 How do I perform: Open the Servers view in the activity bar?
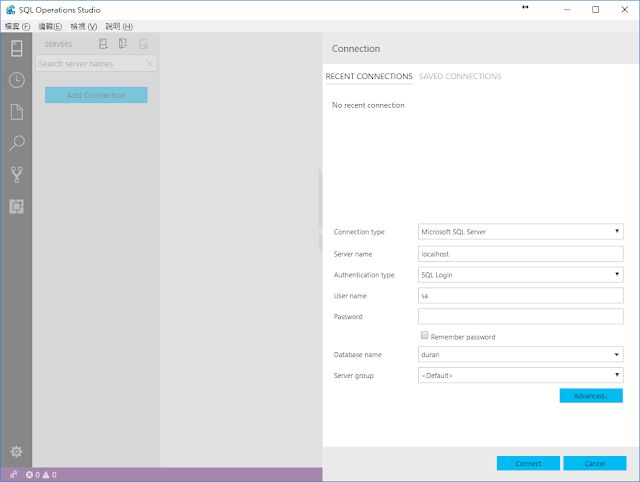pos(16,49)
